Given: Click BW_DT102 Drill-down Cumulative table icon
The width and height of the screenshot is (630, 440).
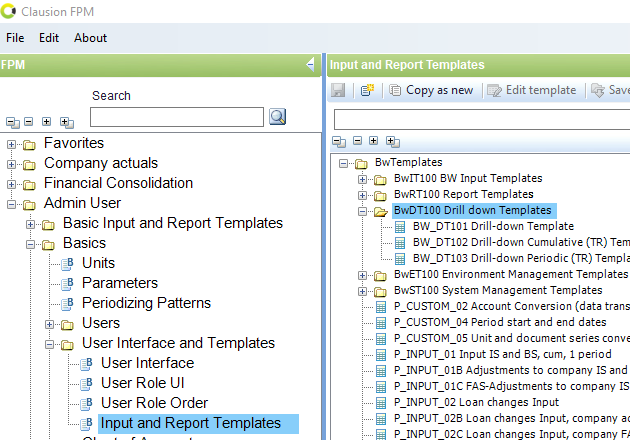Looking at the screenshot, I should click(x=400, y=243).
